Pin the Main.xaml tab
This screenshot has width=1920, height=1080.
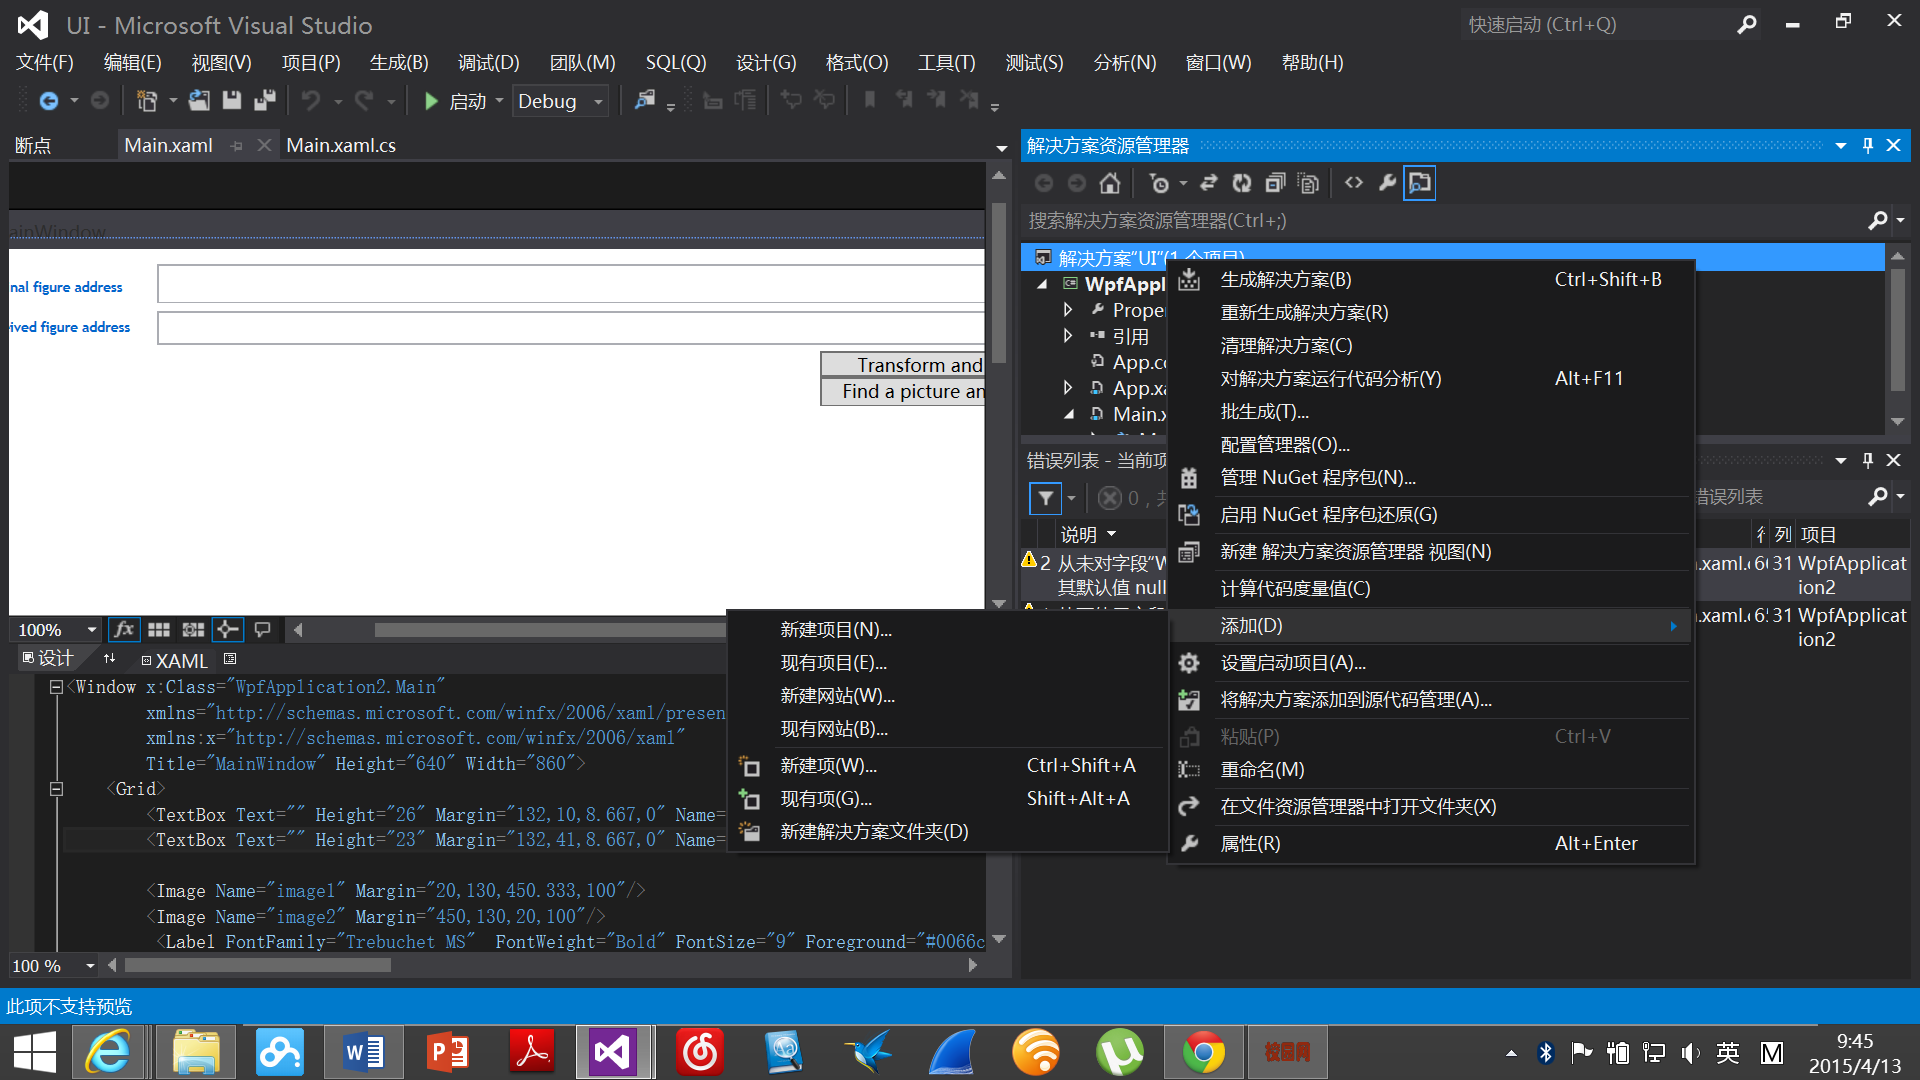tap(237, 146)
